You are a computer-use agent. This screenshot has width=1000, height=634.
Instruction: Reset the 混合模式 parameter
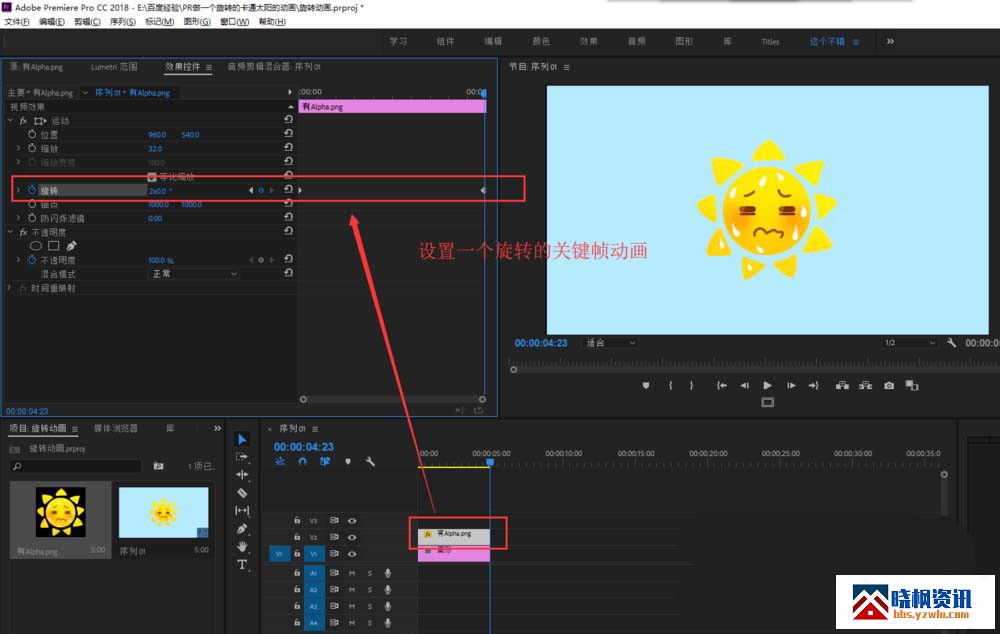coord(288,273)
